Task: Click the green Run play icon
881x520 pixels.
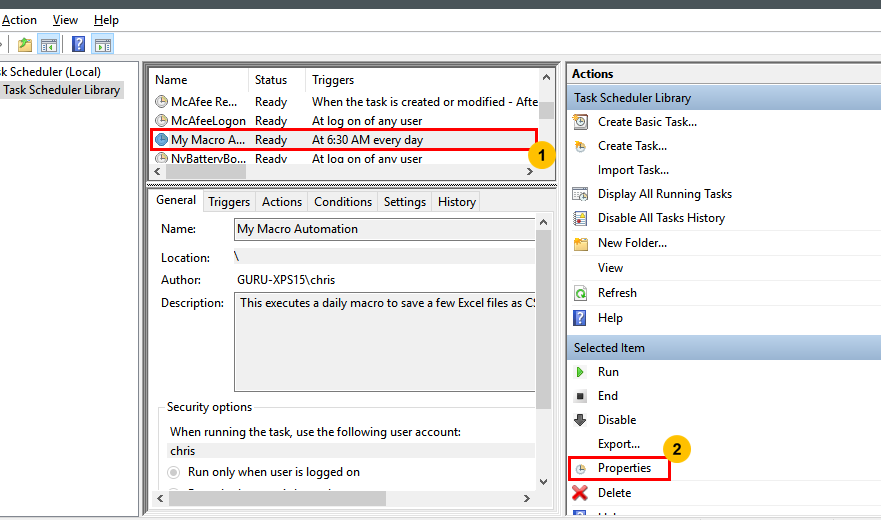Action: (580, 372)
